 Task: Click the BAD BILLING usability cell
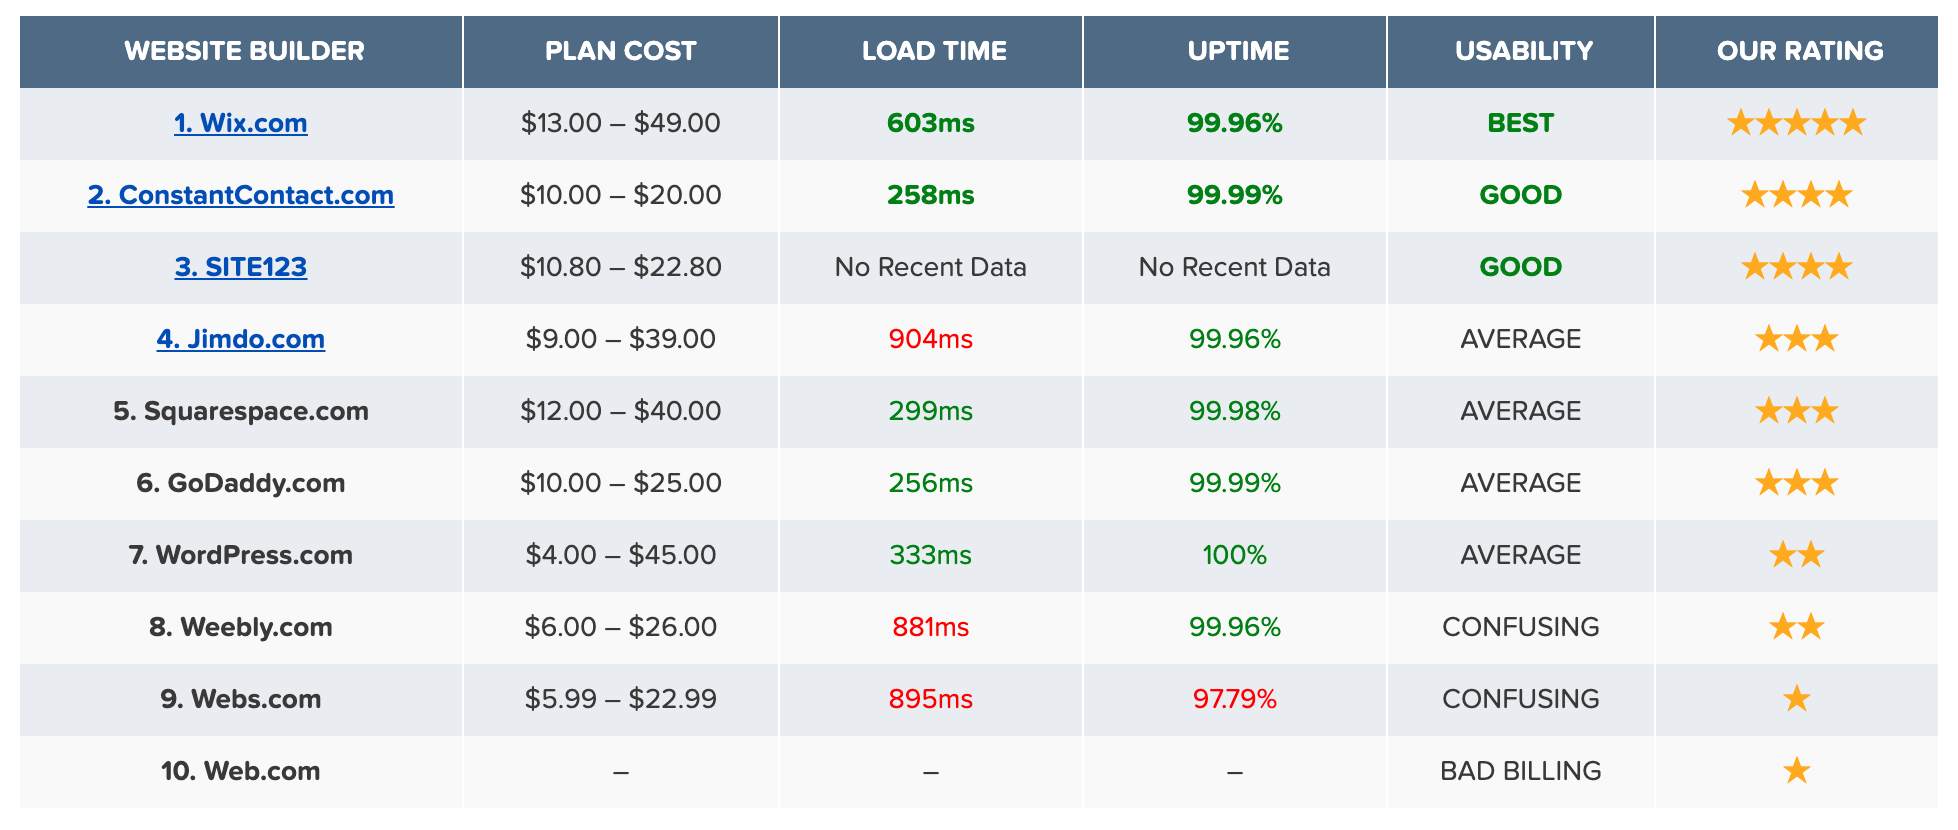click(1520, 771)
